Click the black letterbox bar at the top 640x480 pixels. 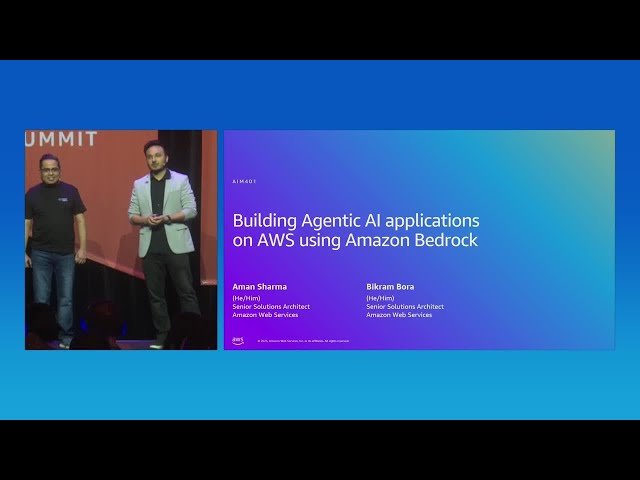(320, 29)
